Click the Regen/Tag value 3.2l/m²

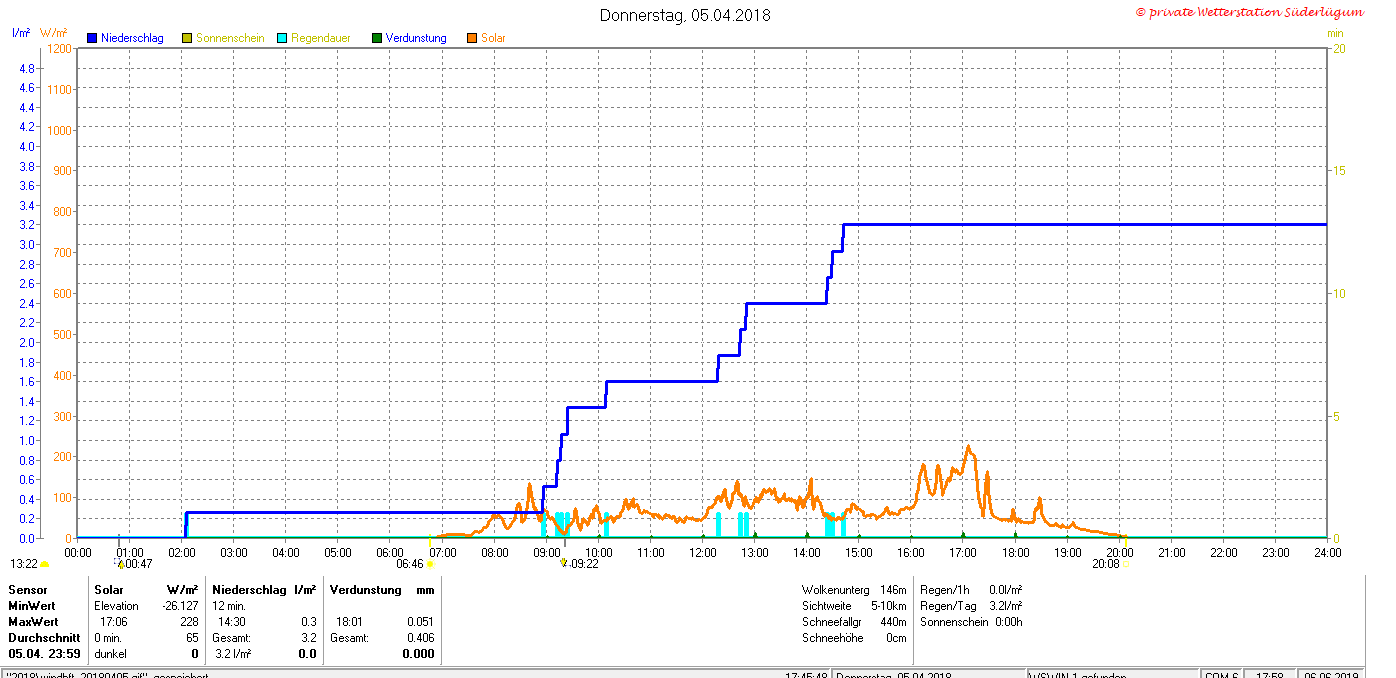pos(1005,606)
